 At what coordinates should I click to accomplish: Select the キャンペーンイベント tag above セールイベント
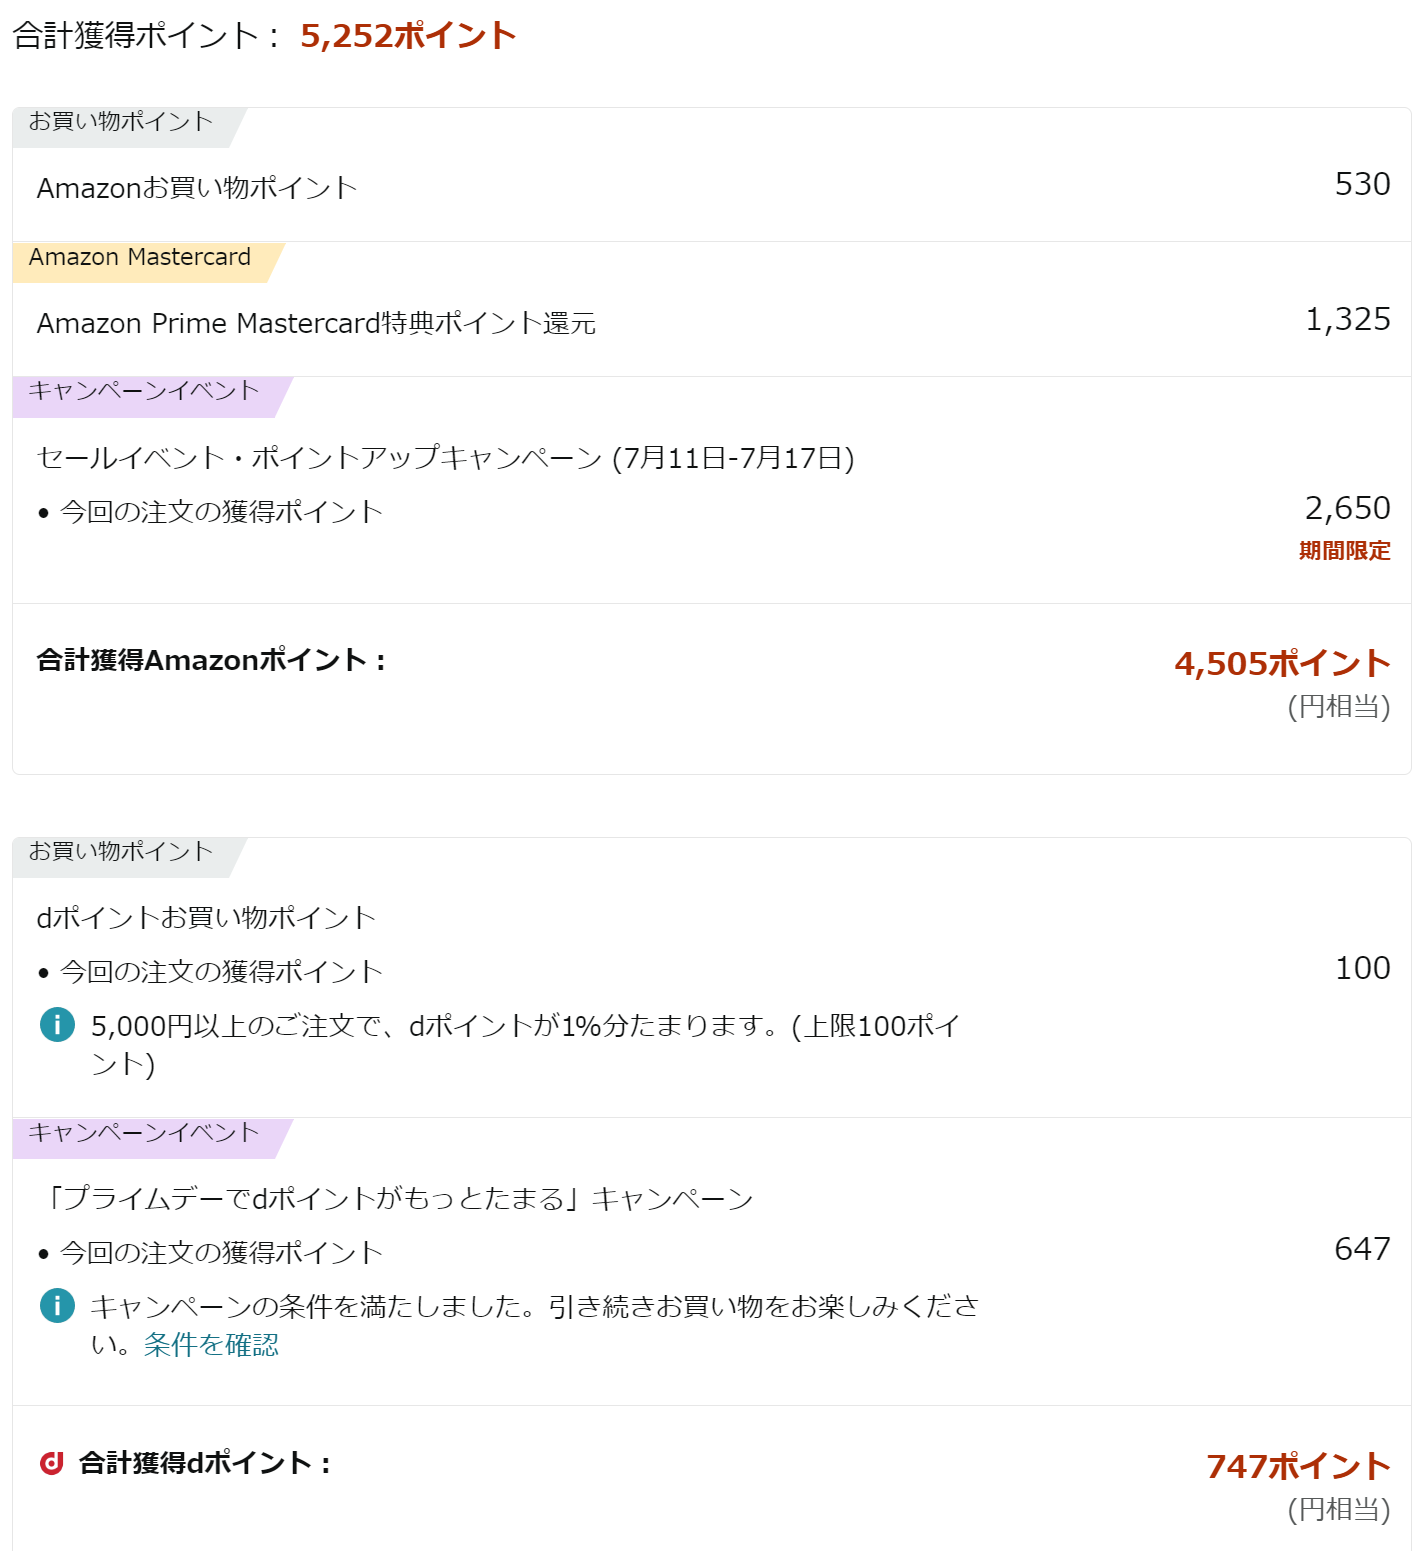(x=144, y=391)
